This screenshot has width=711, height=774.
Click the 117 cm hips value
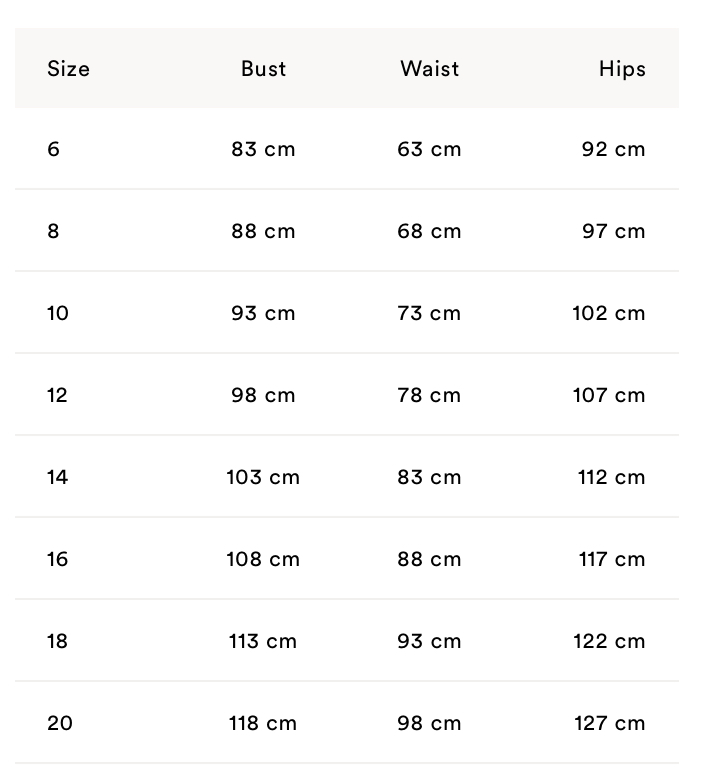click(x=611, y=560)
